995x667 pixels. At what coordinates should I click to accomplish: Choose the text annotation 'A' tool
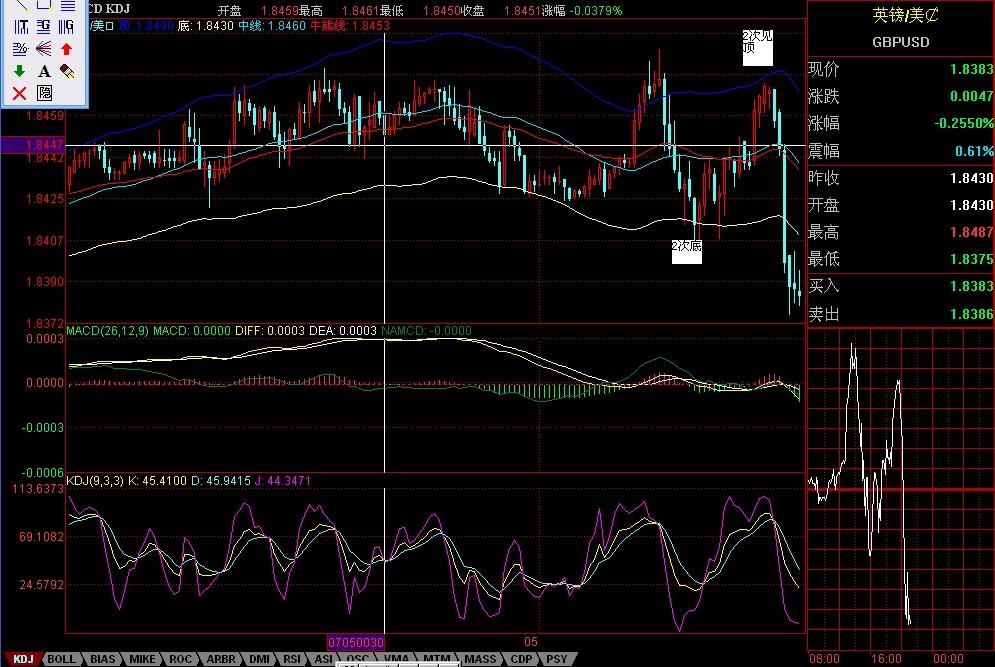click(x=44, y=71)
